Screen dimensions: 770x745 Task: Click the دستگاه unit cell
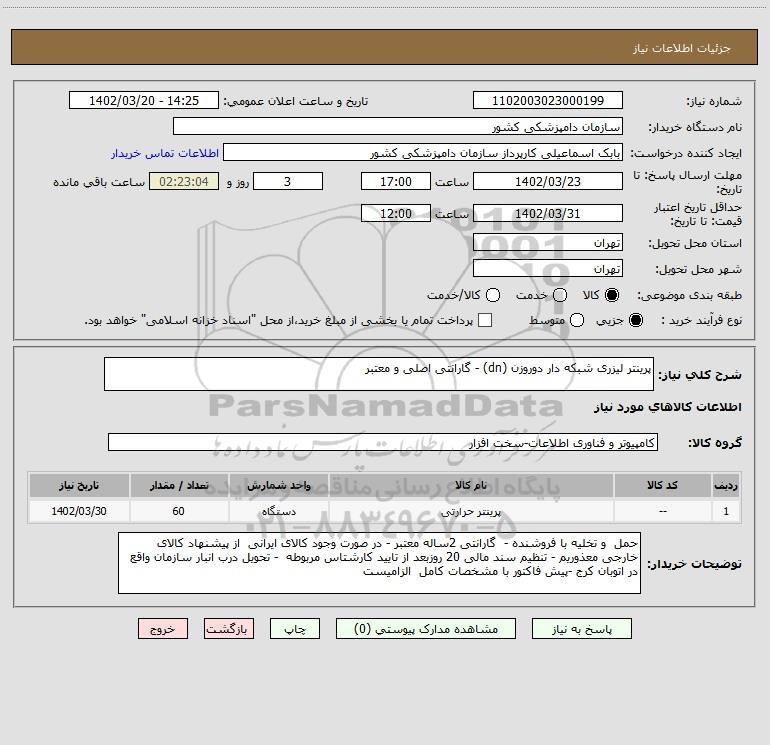coord(278,511)
